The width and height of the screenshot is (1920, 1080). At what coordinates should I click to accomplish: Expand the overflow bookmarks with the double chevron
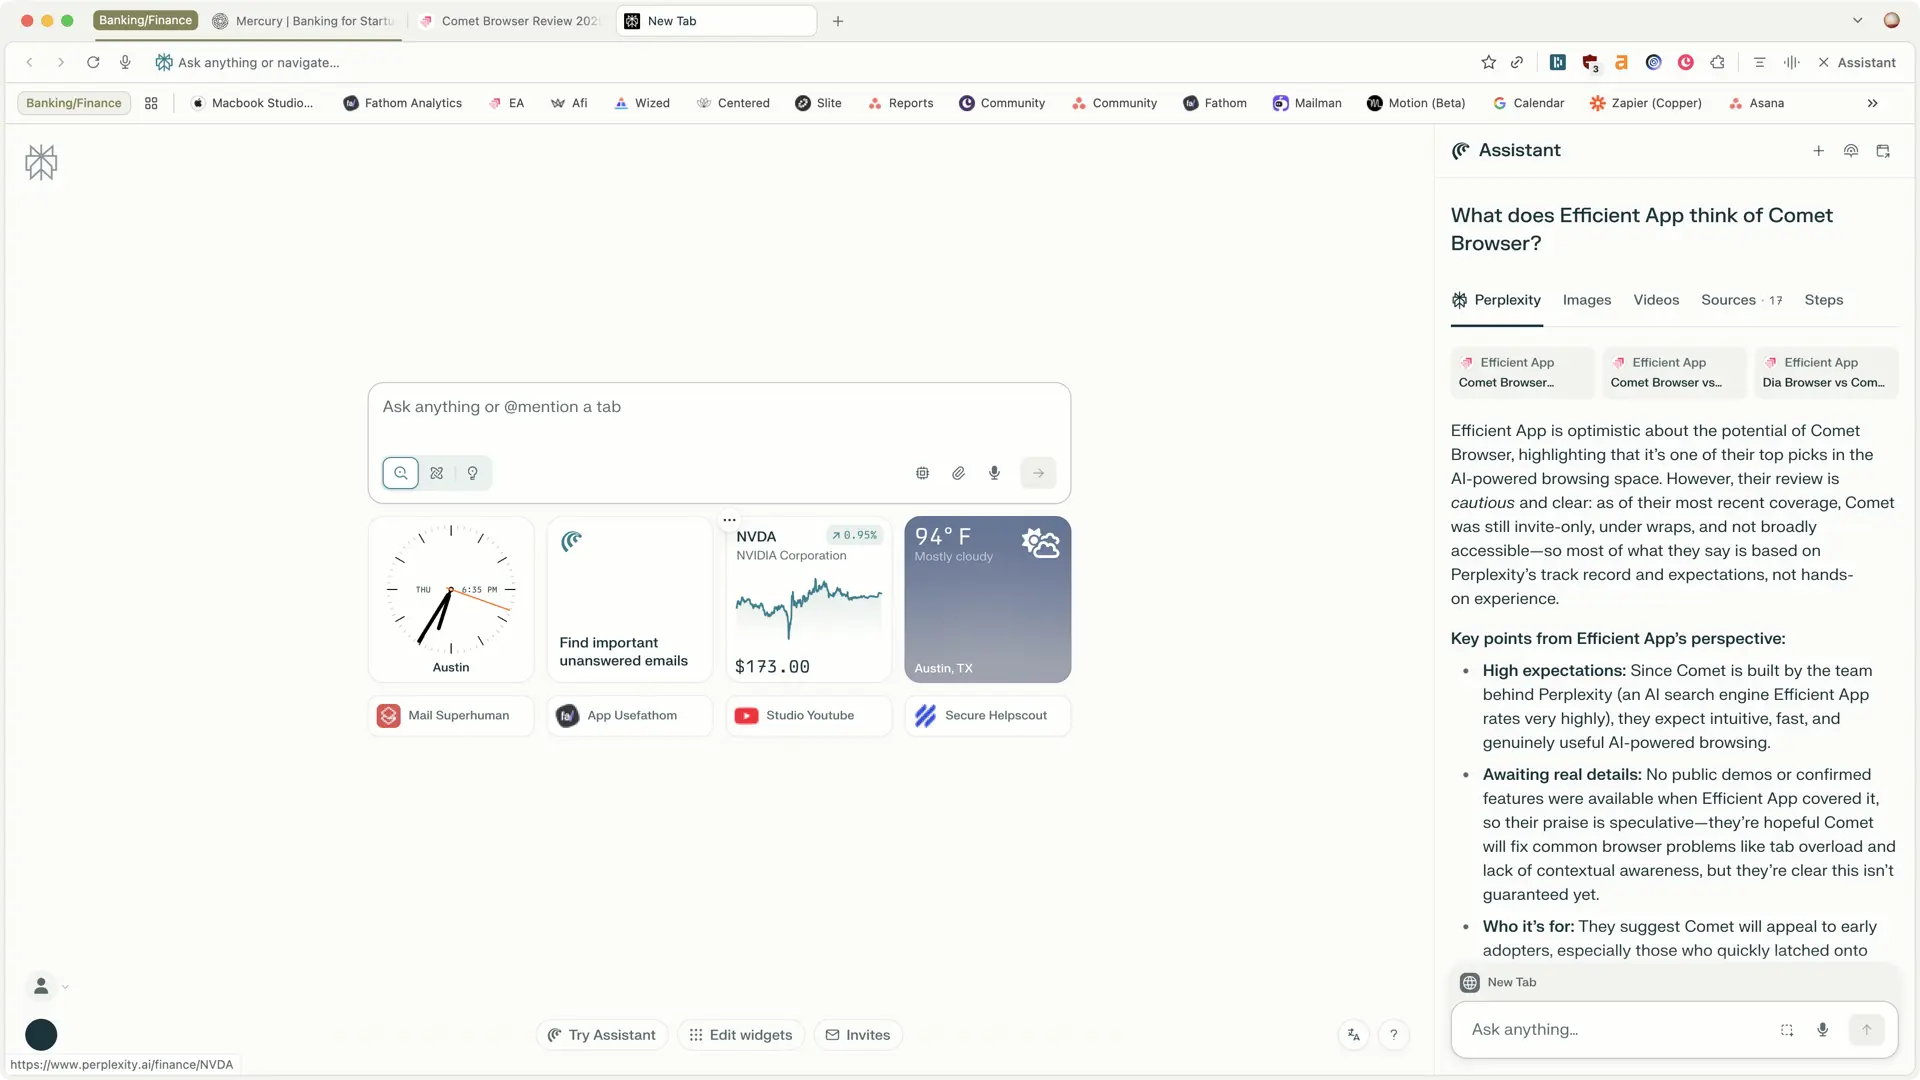(x=1872, y=103)
